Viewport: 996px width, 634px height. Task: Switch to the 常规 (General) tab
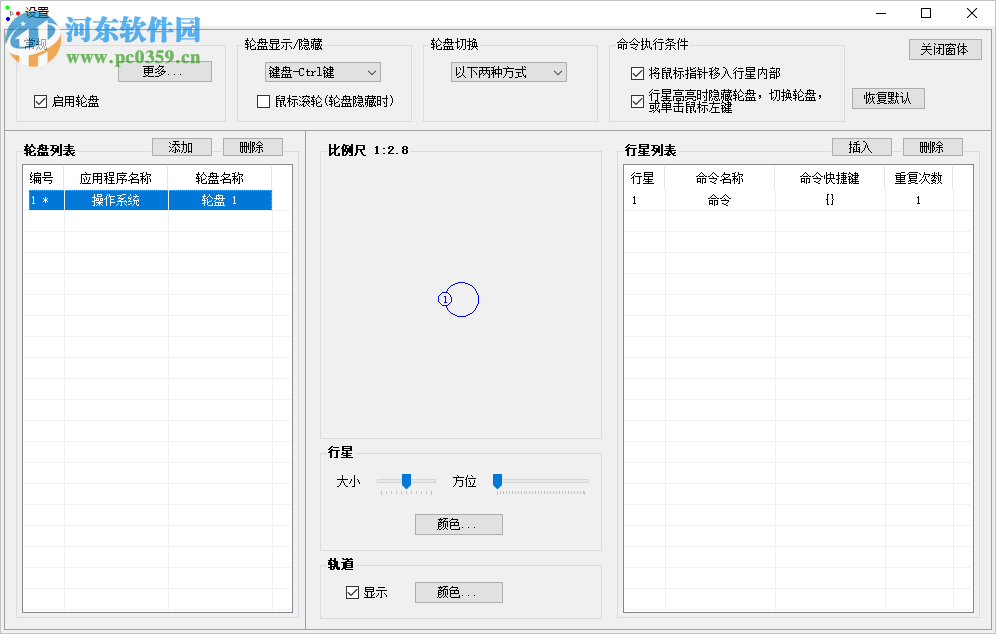click(35, 42)
